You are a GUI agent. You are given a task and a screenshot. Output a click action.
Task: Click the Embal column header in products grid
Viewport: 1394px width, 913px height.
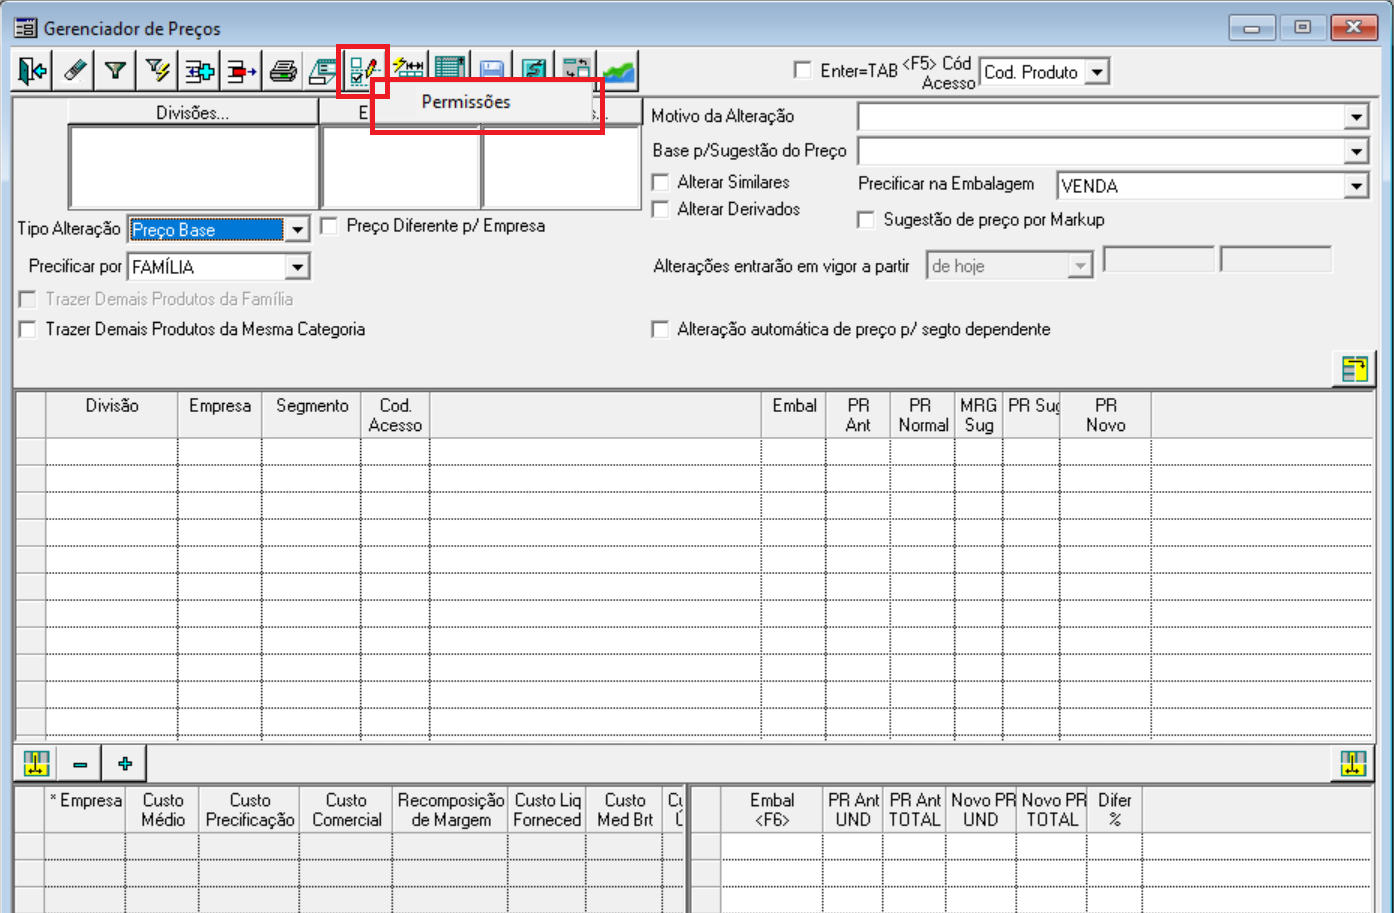pos(794,415)
